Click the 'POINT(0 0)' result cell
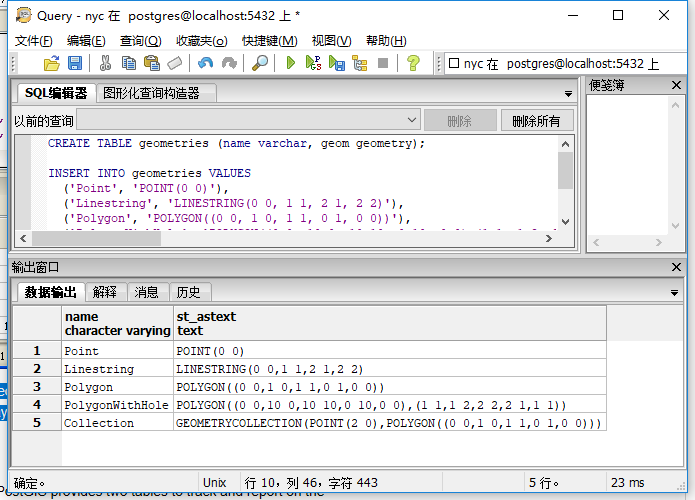Image resolution: width=695 pixels, height=500 pixels. click(390, 351)
